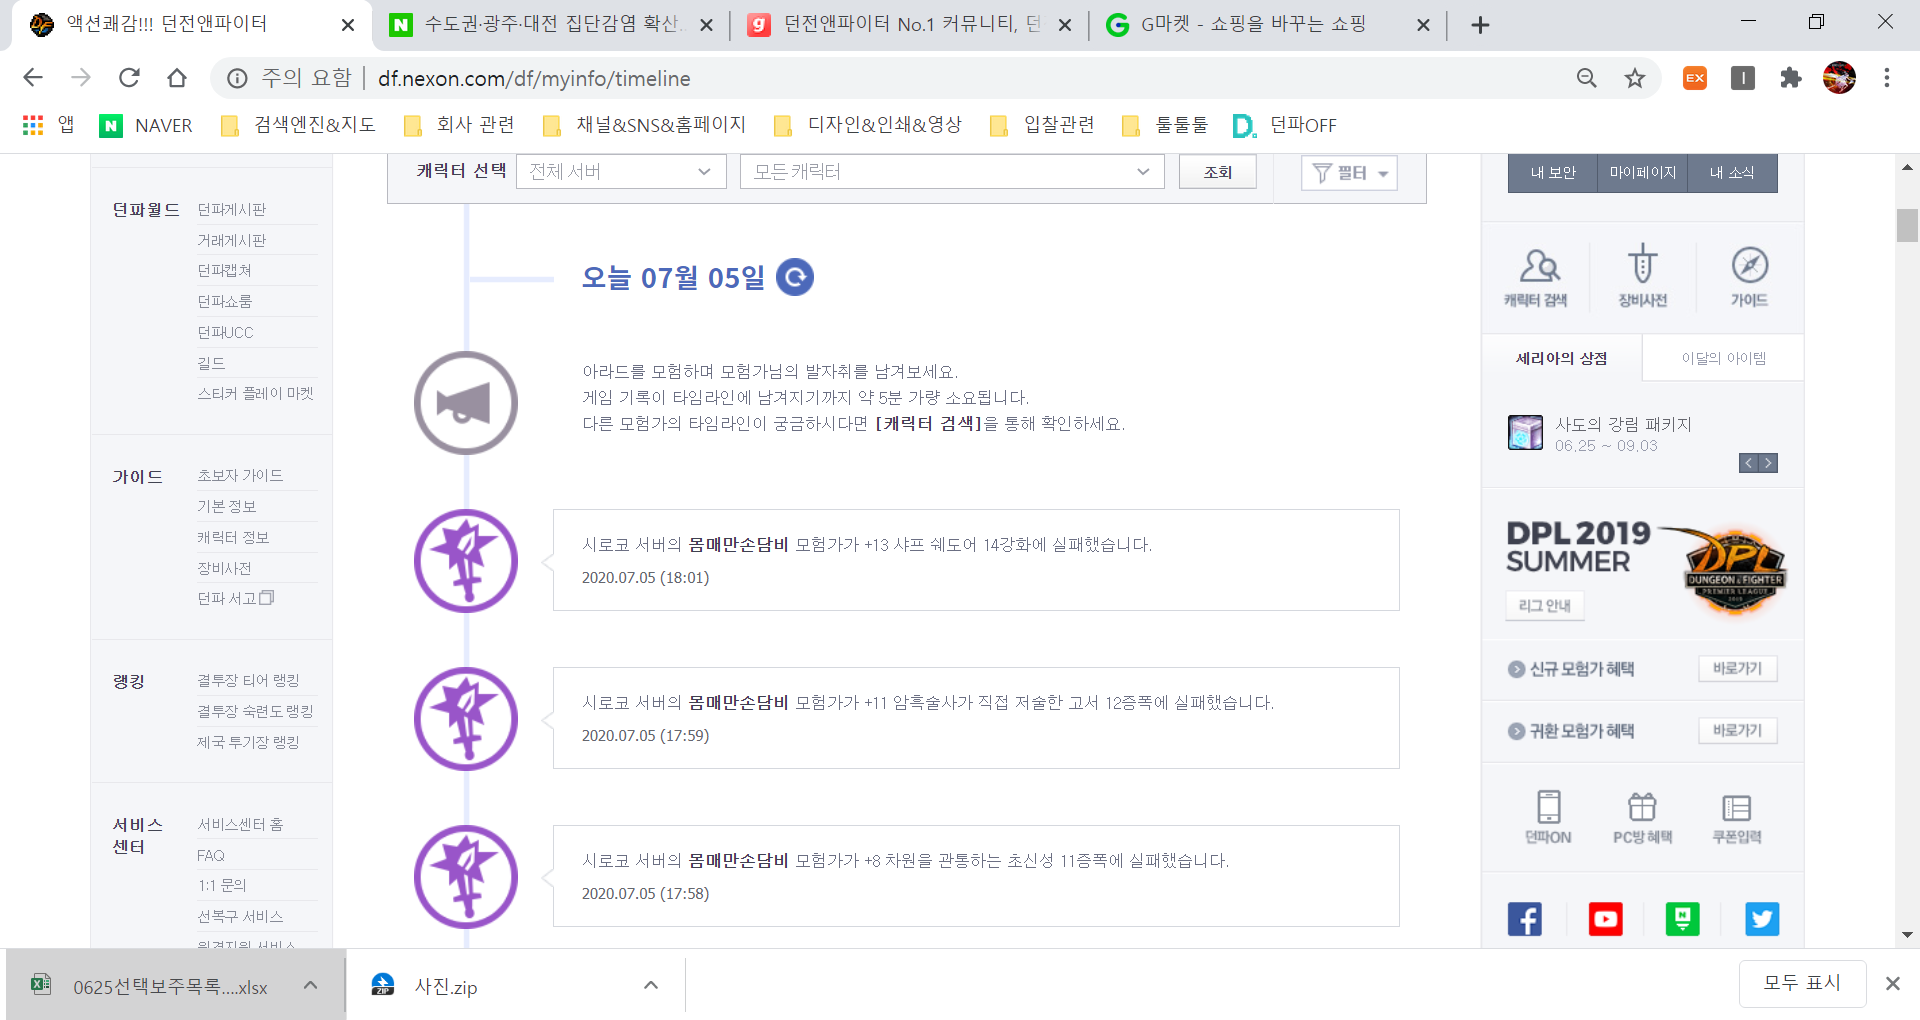Open 디자인&인쇄&영상 bookmark folder
This screenshot has width=1920, height=1020.
click(x=868, y=125)
